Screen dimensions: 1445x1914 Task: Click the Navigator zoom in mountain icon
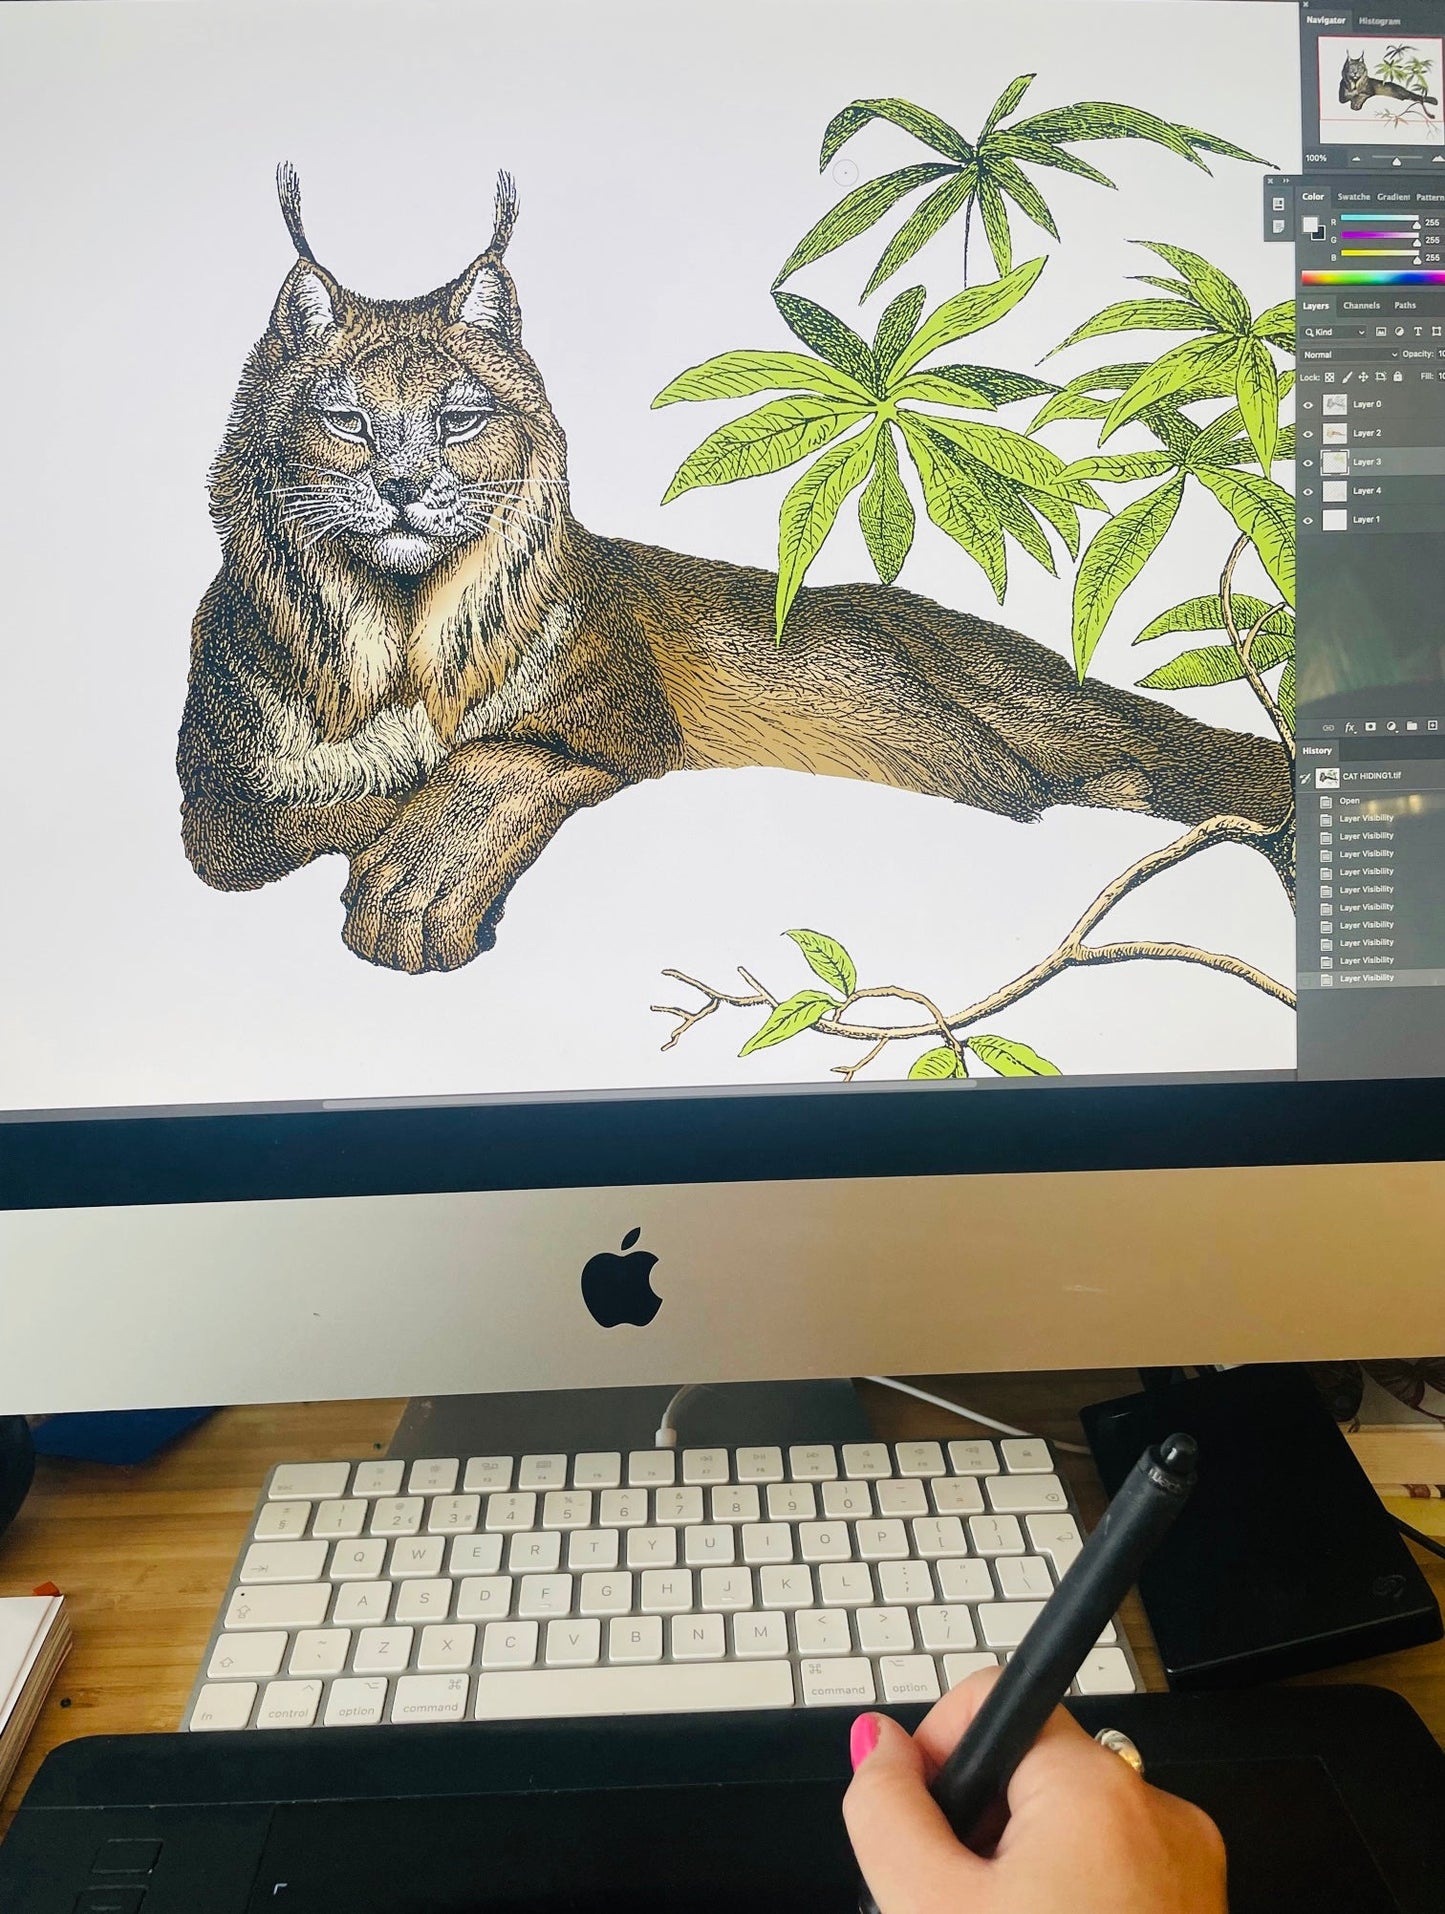[x=1437, y=158]
